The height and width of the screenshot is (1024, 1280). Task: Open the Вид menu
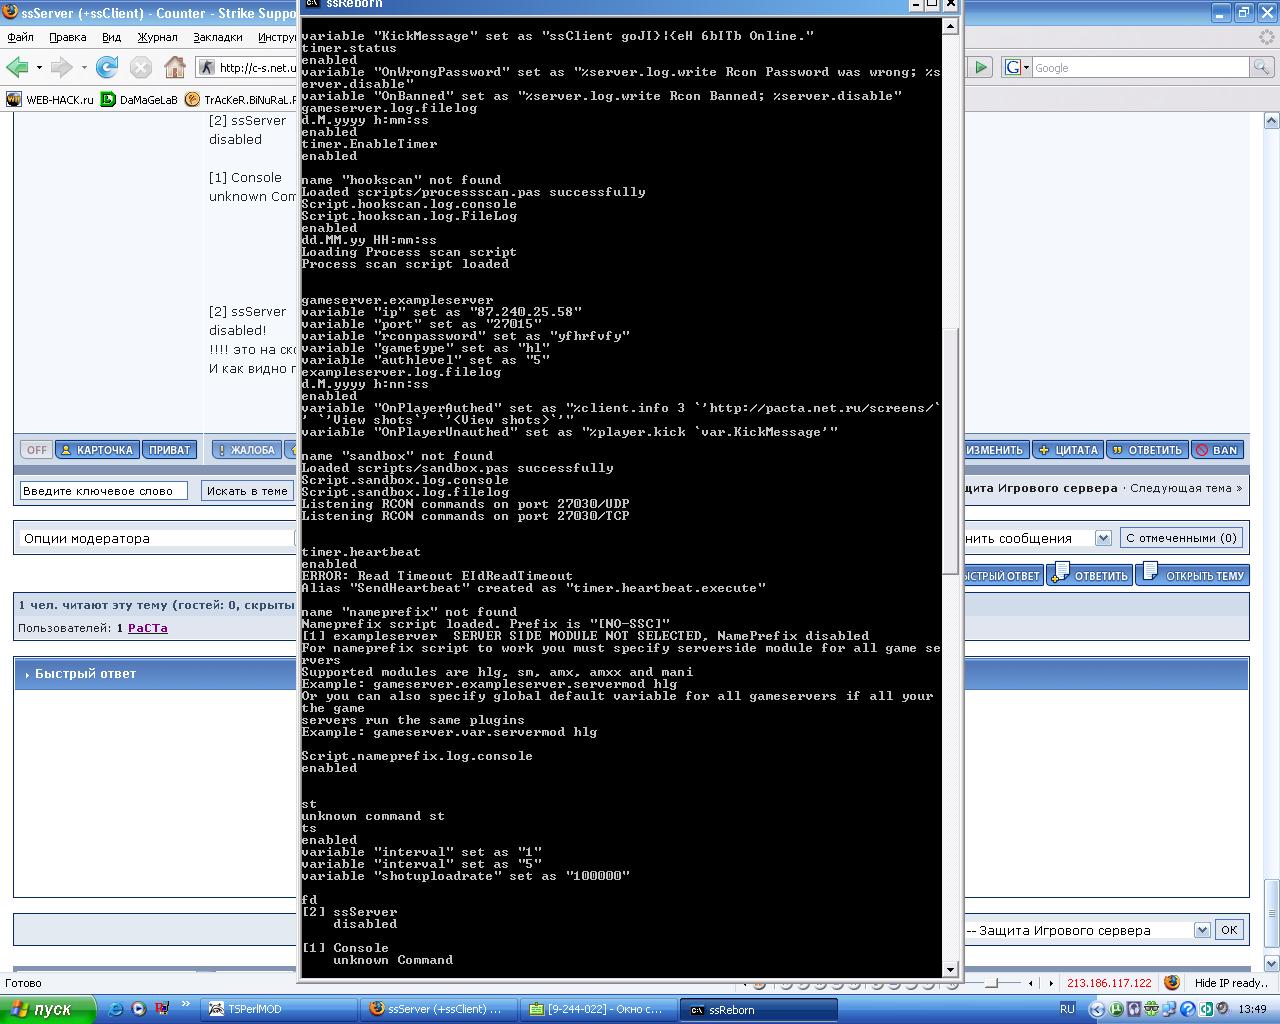pos(111,37)
